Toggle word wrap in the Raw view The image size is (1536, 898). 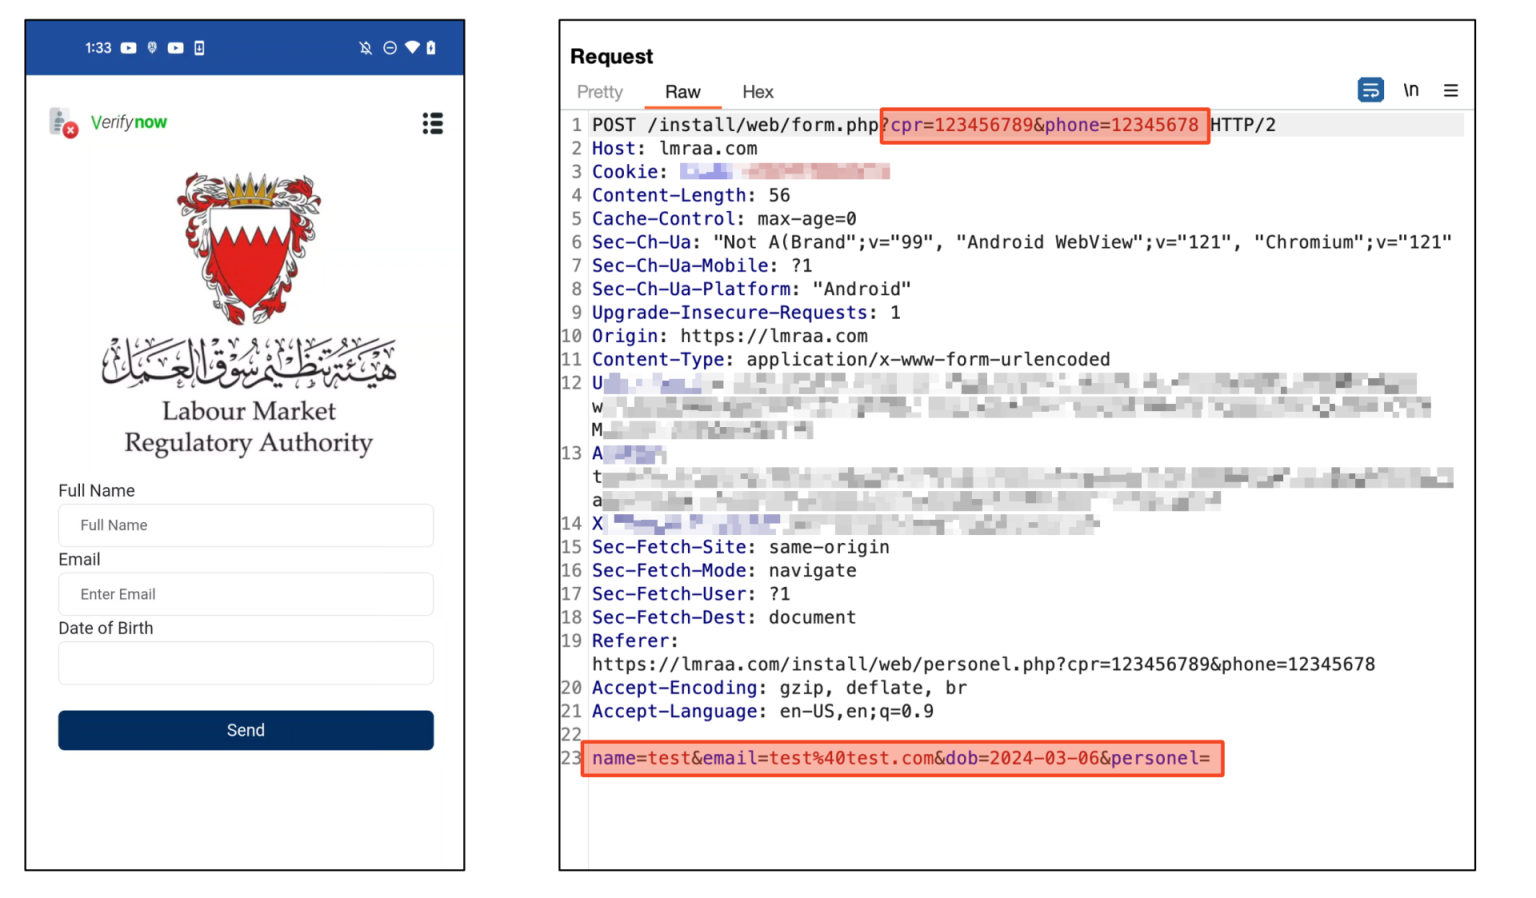[1370, 89]
